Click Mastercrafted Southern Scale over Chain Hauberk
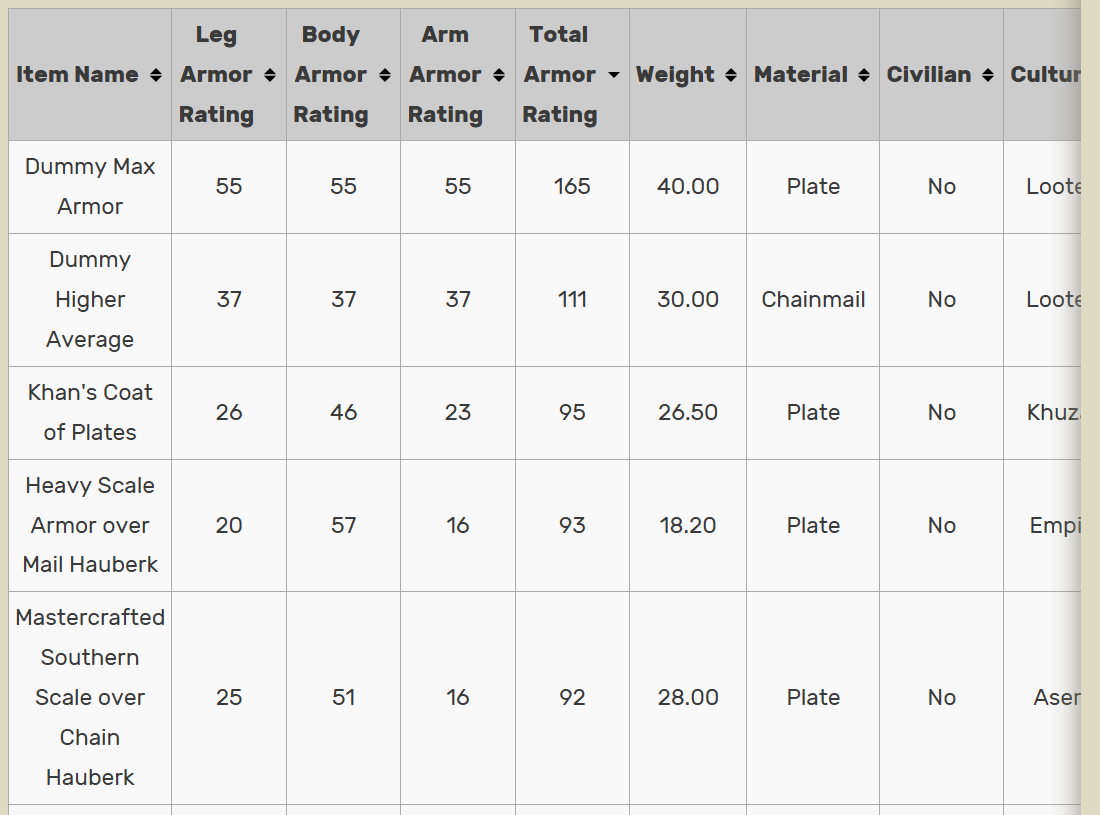 90,697
